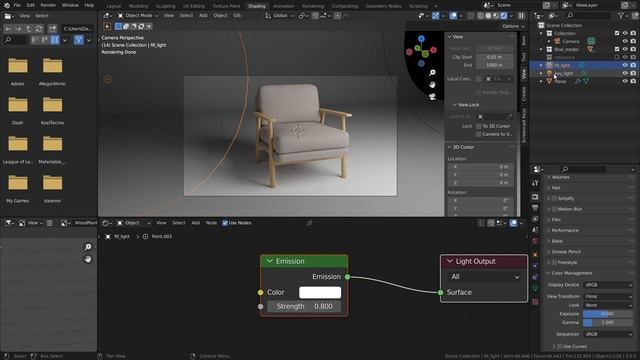Select key_light in the outliner
Screen dimensions: 640x360
click(x=564, y=73)
